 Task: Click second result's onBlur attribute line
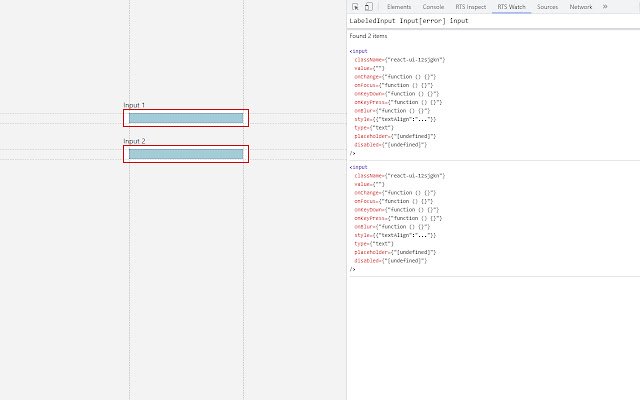point(392,227)
